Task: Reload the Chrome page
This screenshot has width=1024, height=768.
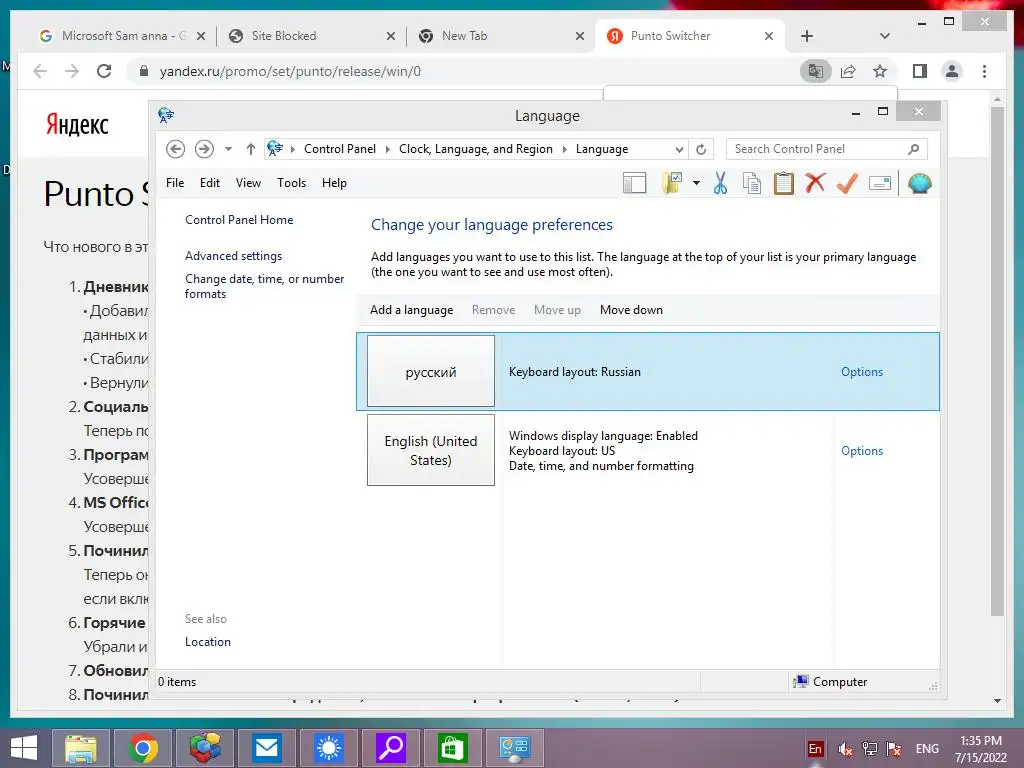Action: pyautogui.click(x=104, y=71)
